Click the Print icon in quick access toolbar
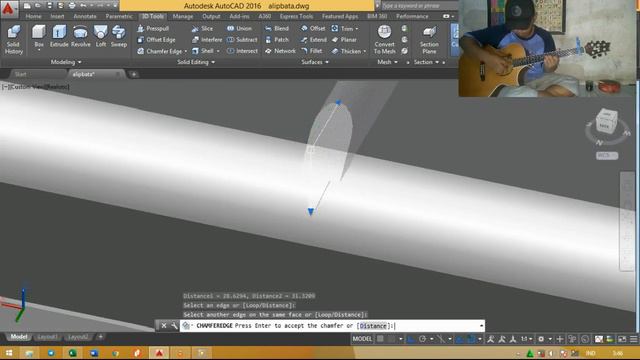 72,6
